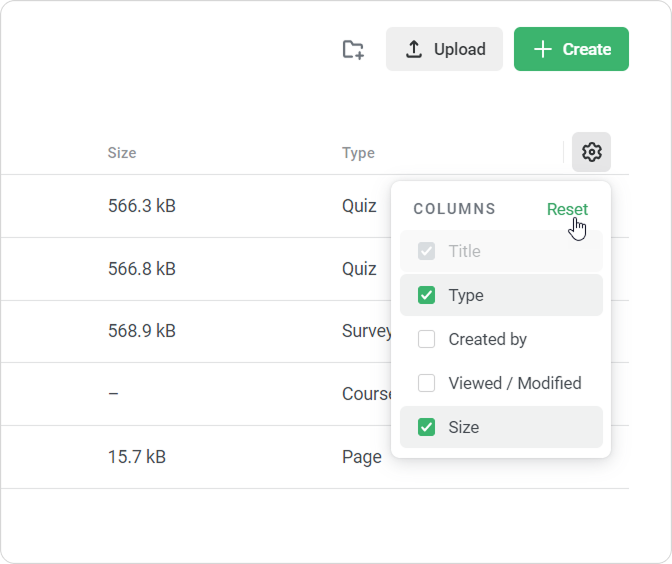Click the dash size cell in Course row
This screenshot has height=564, width=672.
(x=113, y=394)
